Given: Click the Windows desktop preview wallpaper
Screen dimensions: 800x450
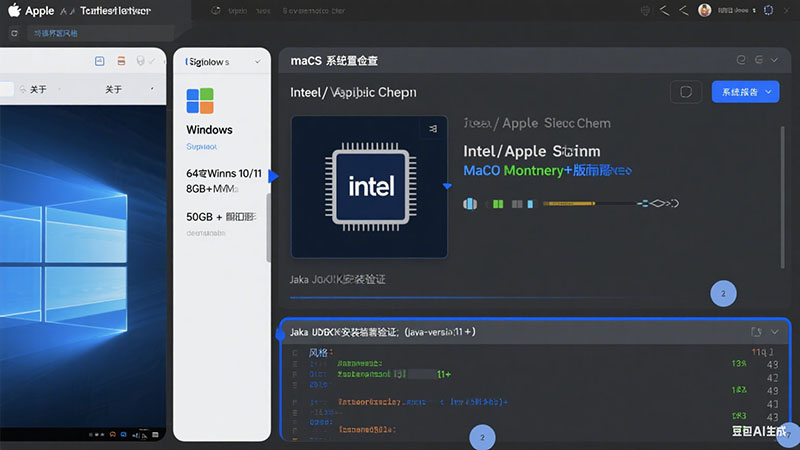Looking at the screenshot, I should (x=83, y=265).
